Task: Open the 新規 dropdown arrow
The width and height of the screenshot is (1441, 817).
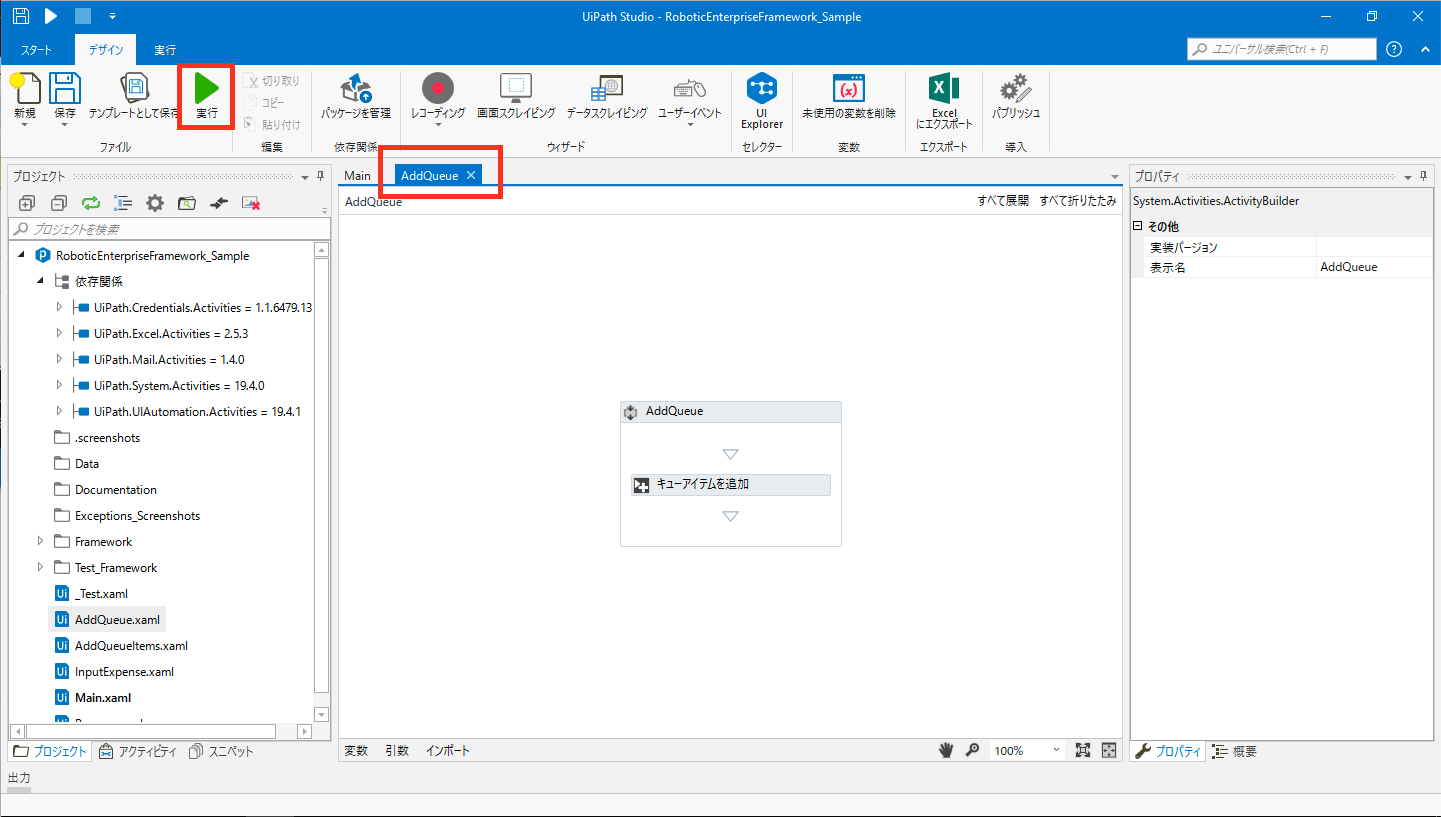Action: 24,126
